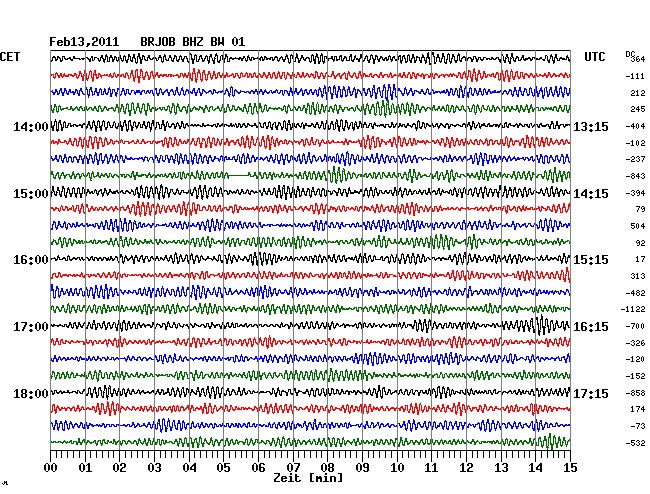This screenshot has height=494, width=650.
Task: Select the 16:00 CET time label
Action: 31,260
